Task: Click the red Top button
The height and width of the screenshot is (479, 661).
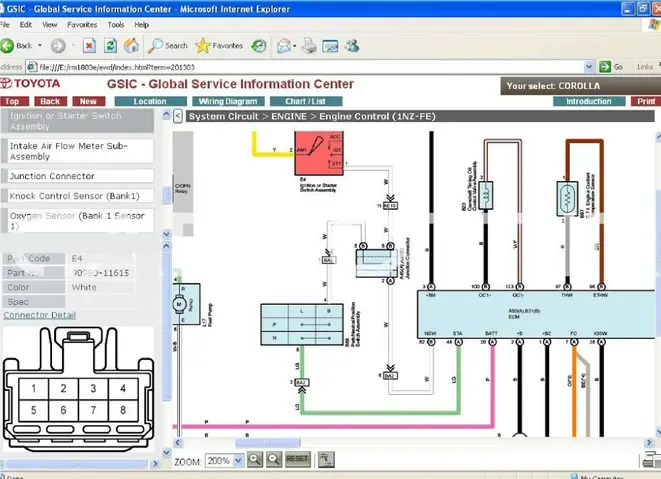Action: (x=14, y=101)
